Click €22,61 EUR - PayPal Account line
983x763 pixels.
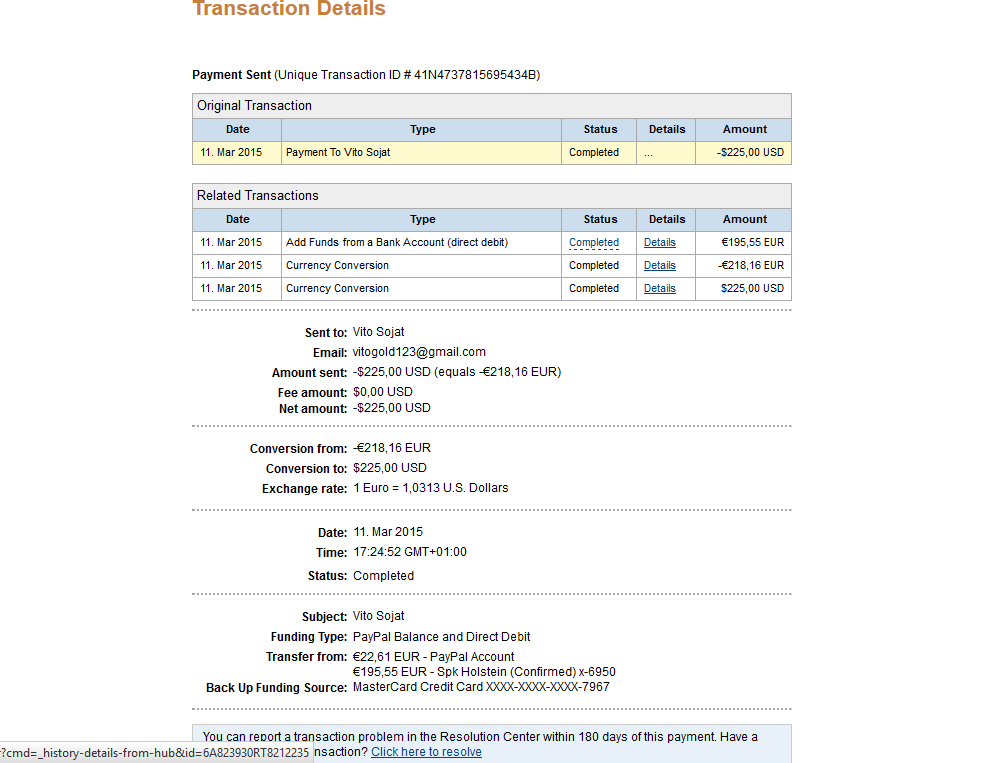433,656
